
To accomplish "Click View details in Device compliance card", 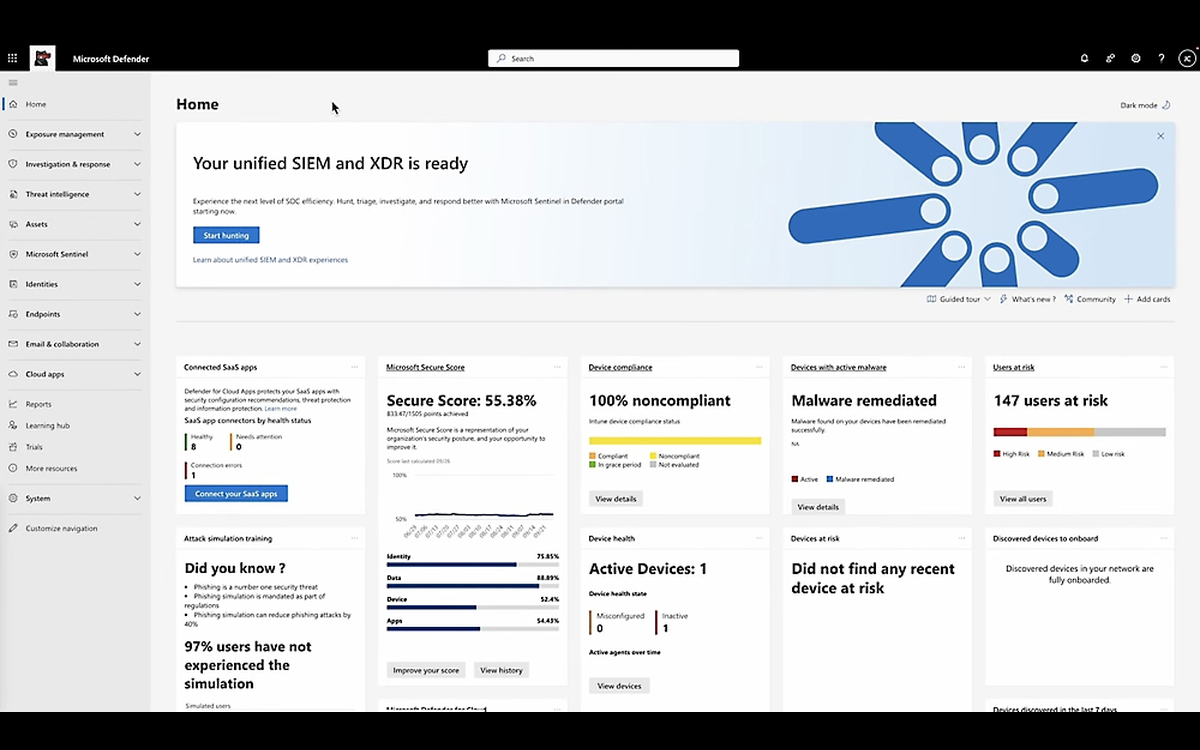I will [616, 498].
